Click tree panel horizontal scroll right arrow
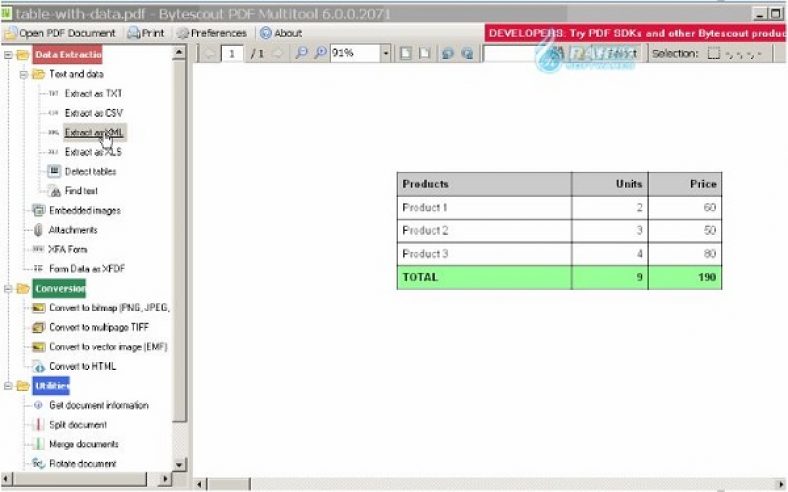Viewport: 788px width, 492px height. [x=165, y=479]
